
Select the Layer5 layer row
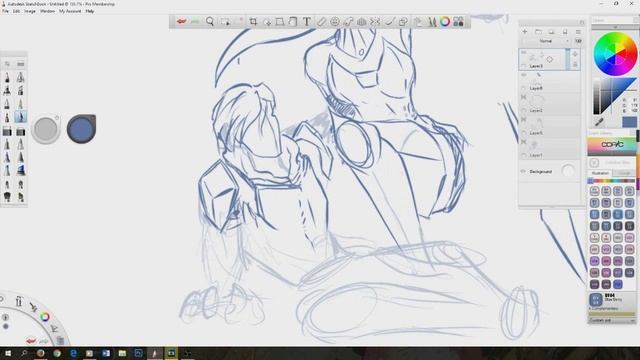coord(549,127)
